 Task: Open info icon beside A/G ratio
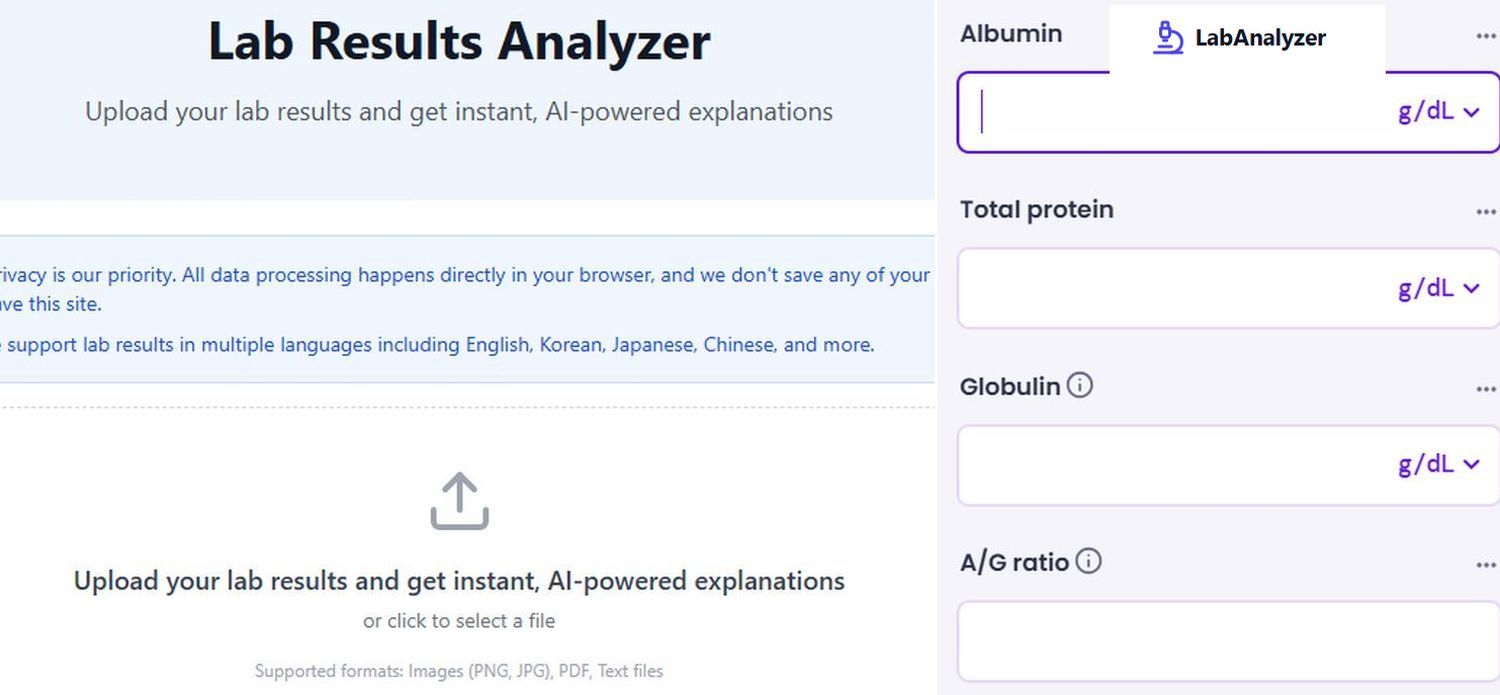(x=1088, y=561)
